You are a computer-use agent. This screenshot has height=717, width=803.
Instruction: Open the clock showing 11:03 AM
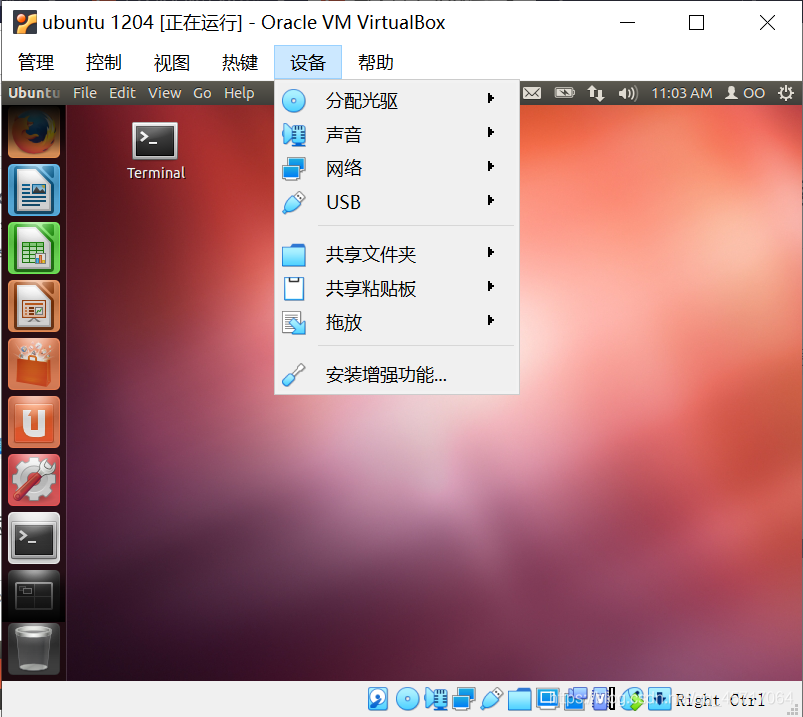click(682, 93)
